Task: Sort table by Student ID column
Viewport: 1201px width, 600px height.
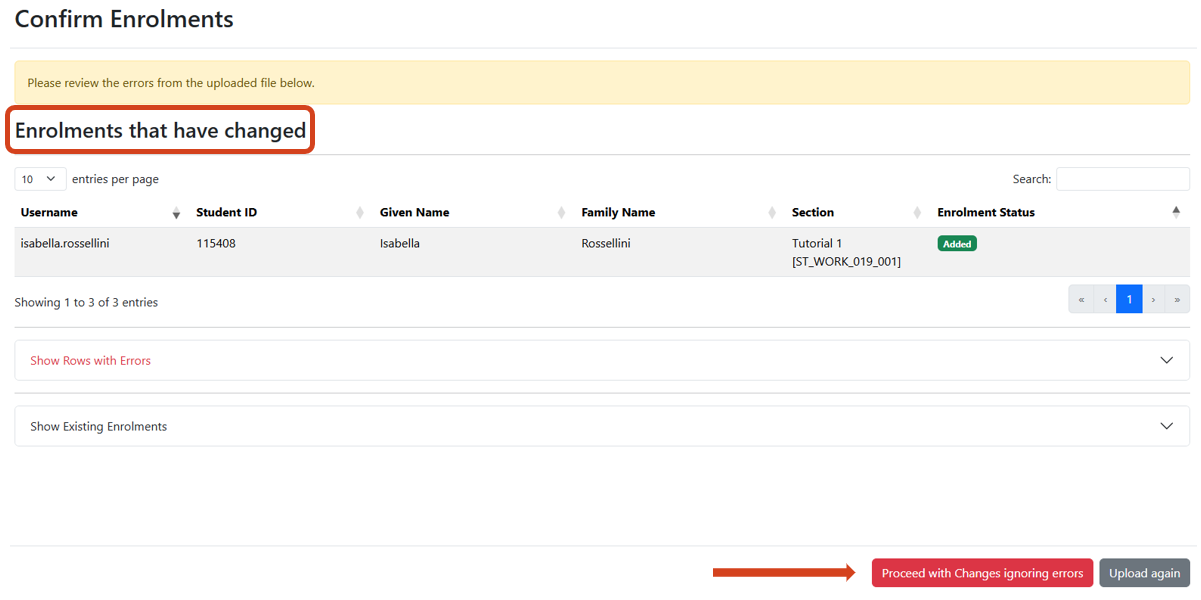Action: point(281,212)
